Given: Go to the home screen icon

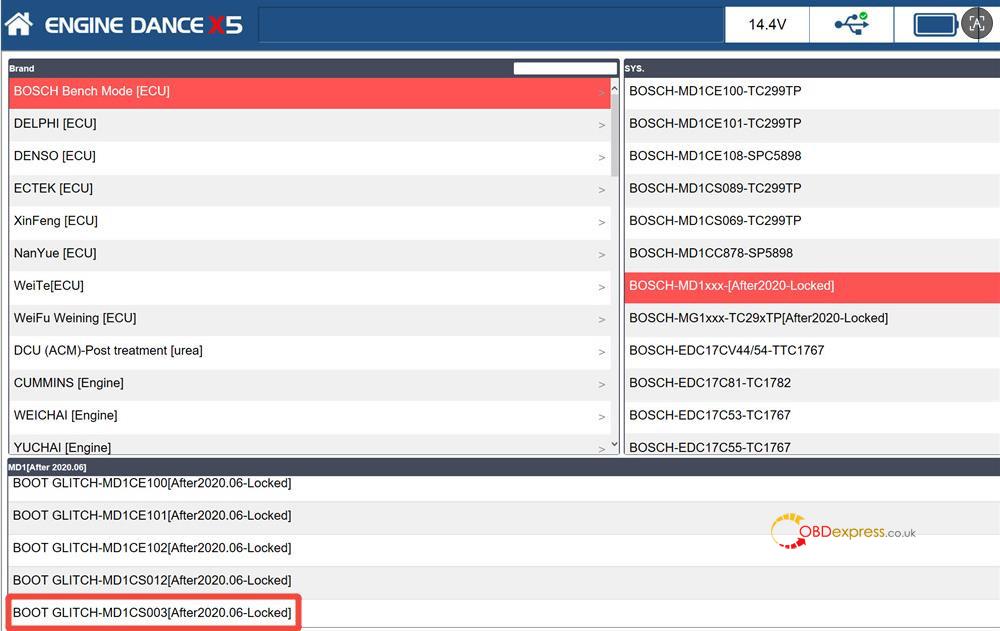Looking at the screenshot, I should 18,24.
